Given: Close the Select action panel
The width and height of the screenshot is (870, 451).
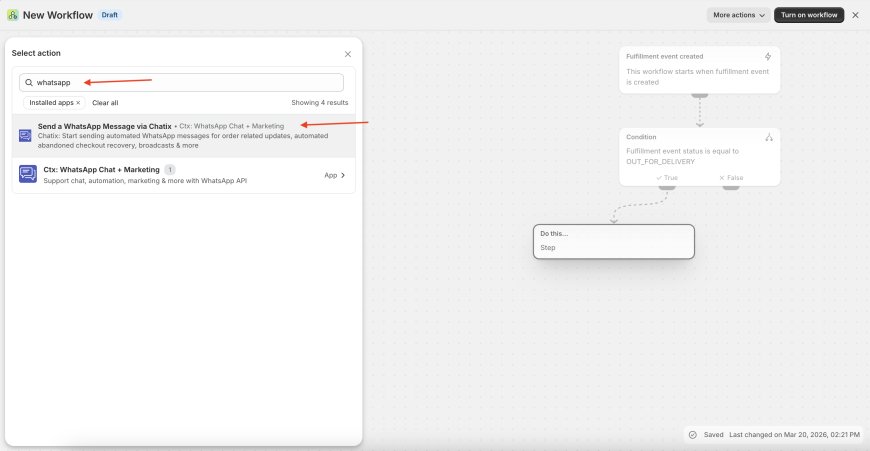Looking at the screenshot, I should pos(348,54).
